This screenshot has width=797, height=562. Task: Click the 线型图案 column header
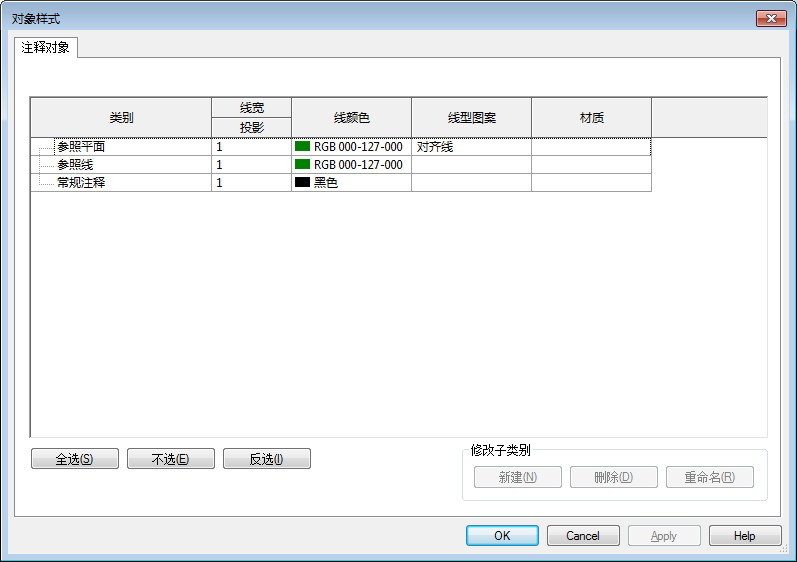click(471, 118)
